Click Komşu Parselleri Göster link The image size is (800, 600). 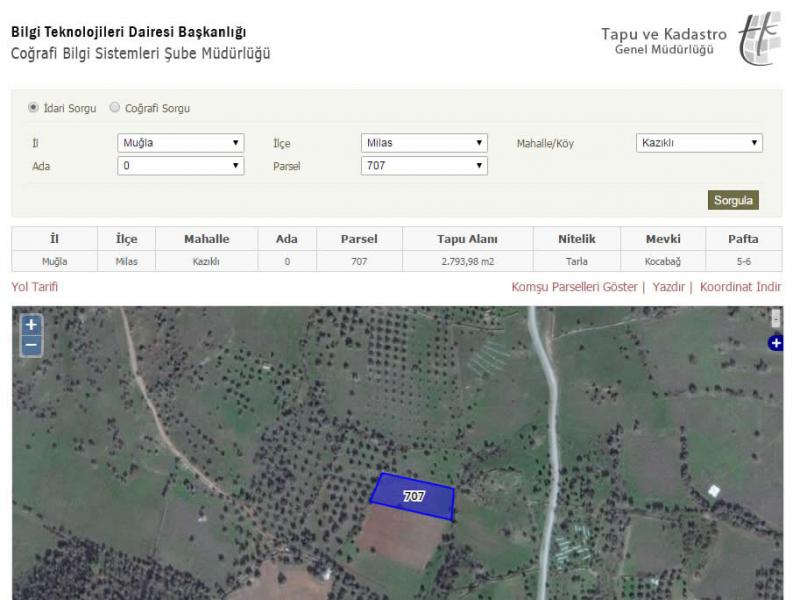tap(574, 287)
